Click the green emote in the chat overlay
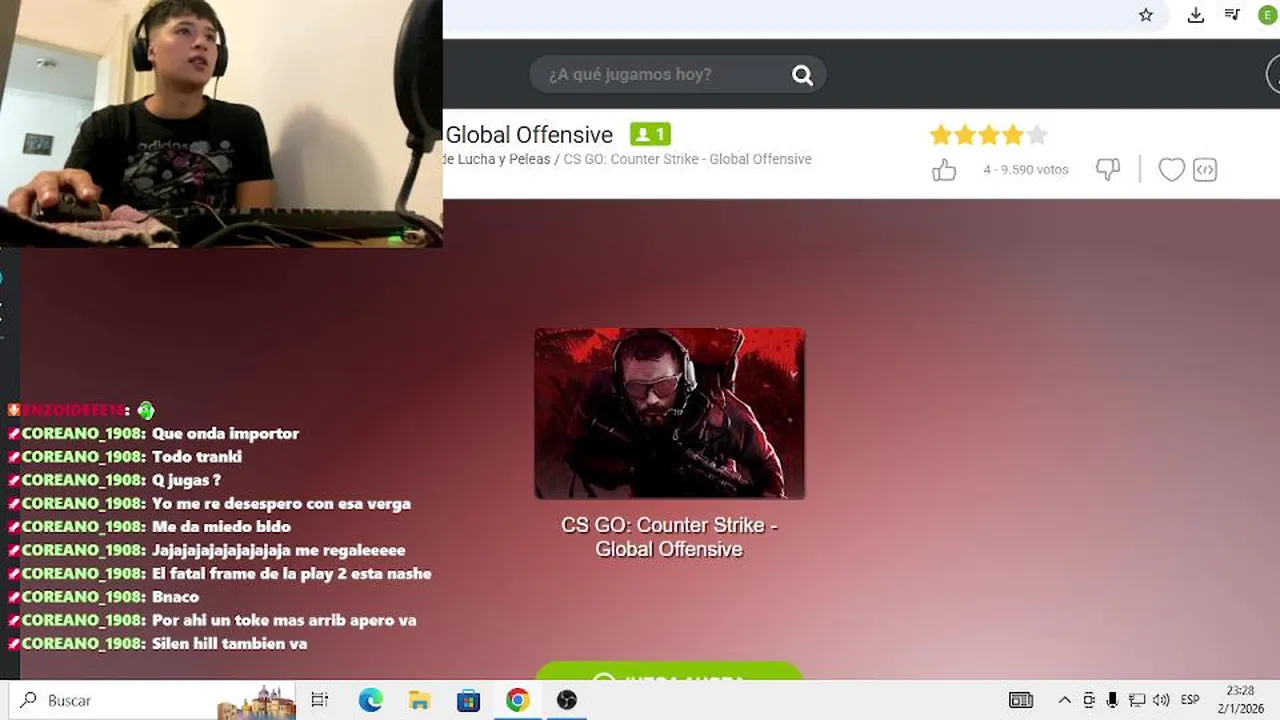This screenshot has height=720, width=1280. point(146,410)
